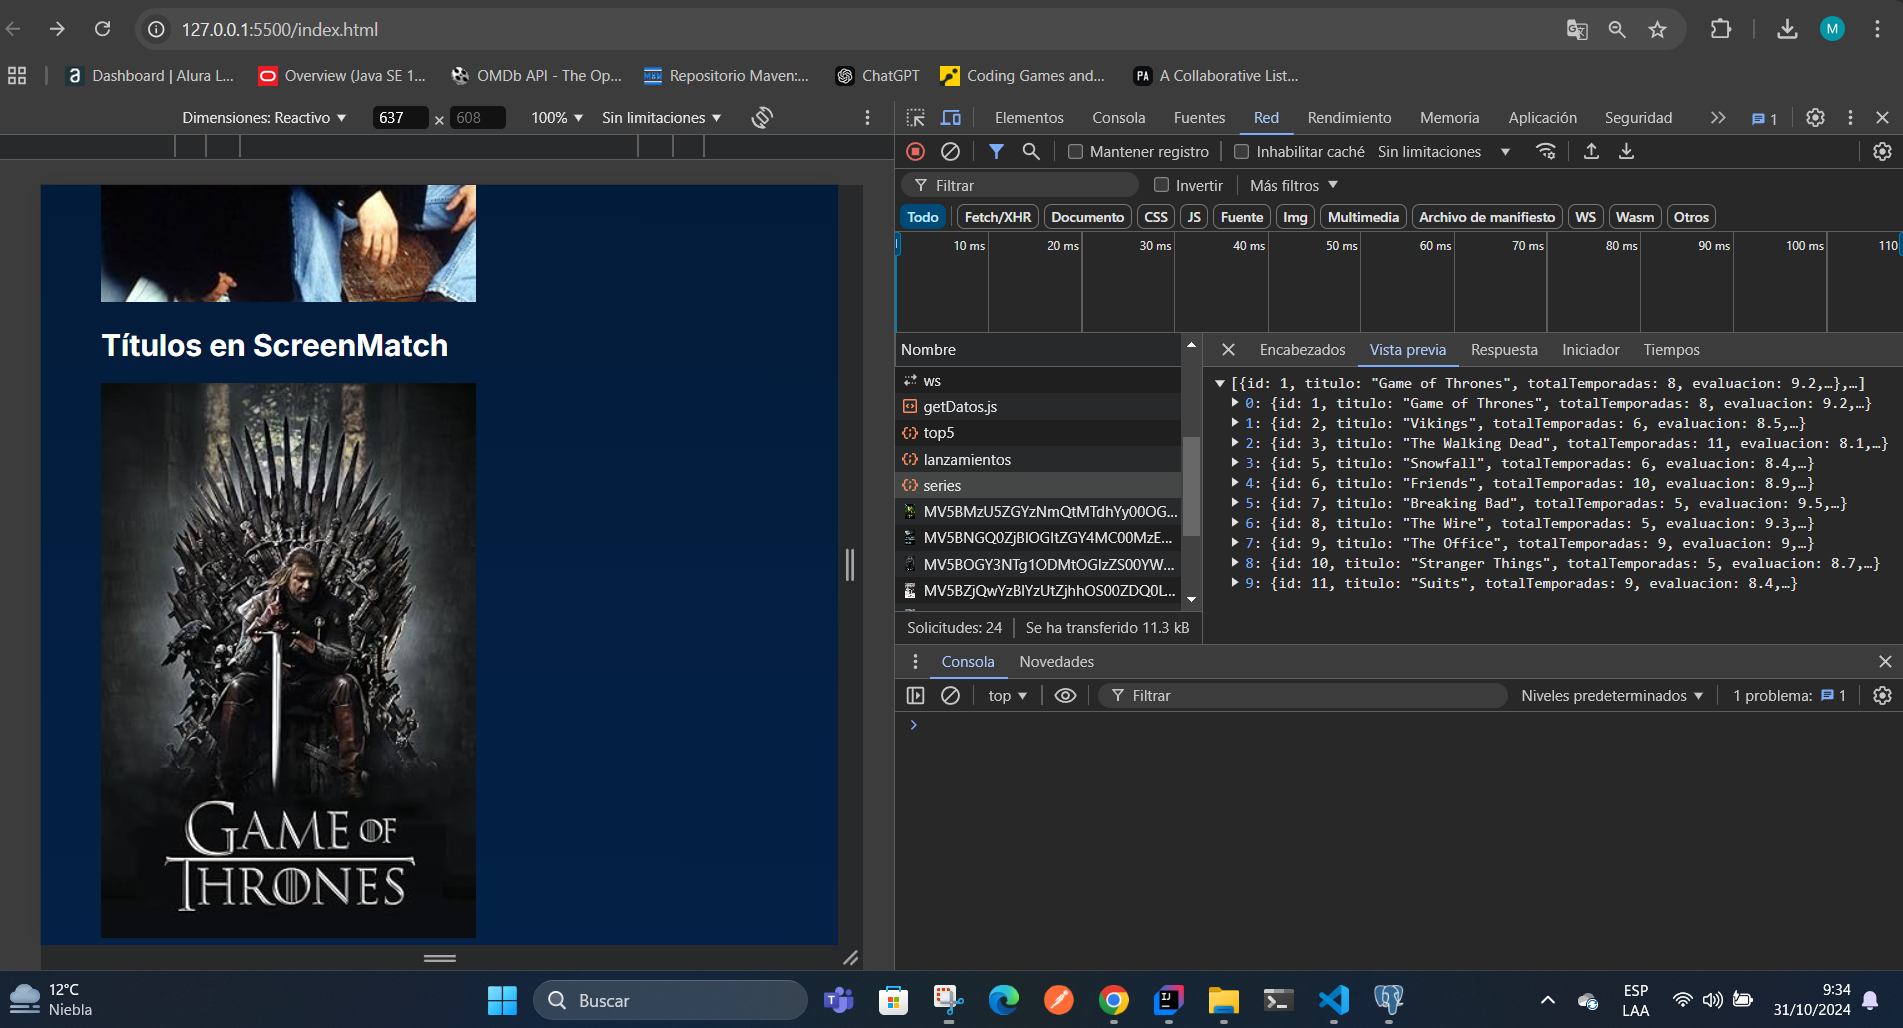Click the import HAR upload icon
This screenshot has height=1028, width=1903.
pos(1591,151)
